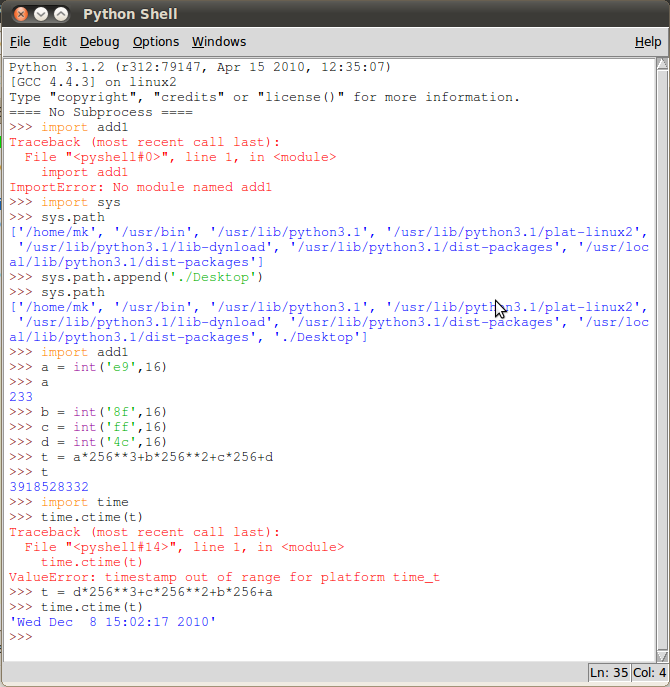
Task: Click the 'Wed Dec 8 15:02:17 2010' output
Action: [113, 622]
